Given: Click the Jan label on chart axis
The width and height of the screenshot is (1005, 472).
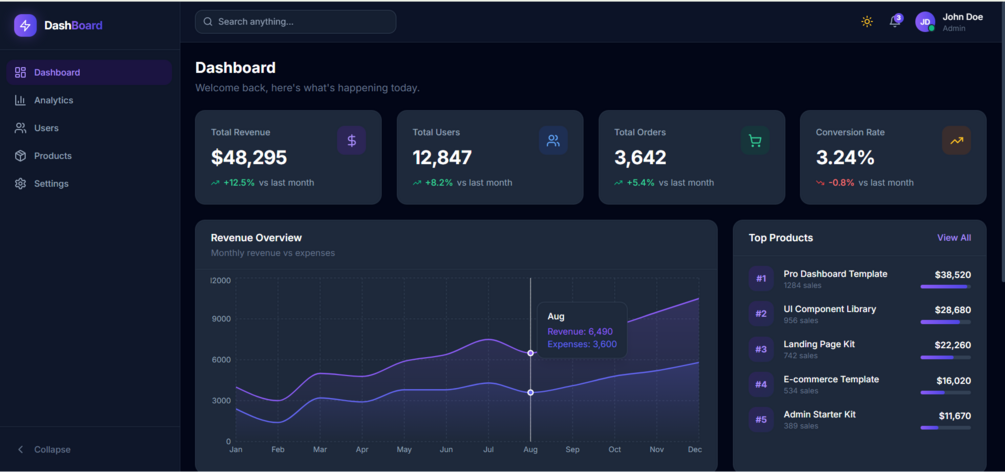Looking at the screenshot, I should pyautogui.click(x=236, y=450).
